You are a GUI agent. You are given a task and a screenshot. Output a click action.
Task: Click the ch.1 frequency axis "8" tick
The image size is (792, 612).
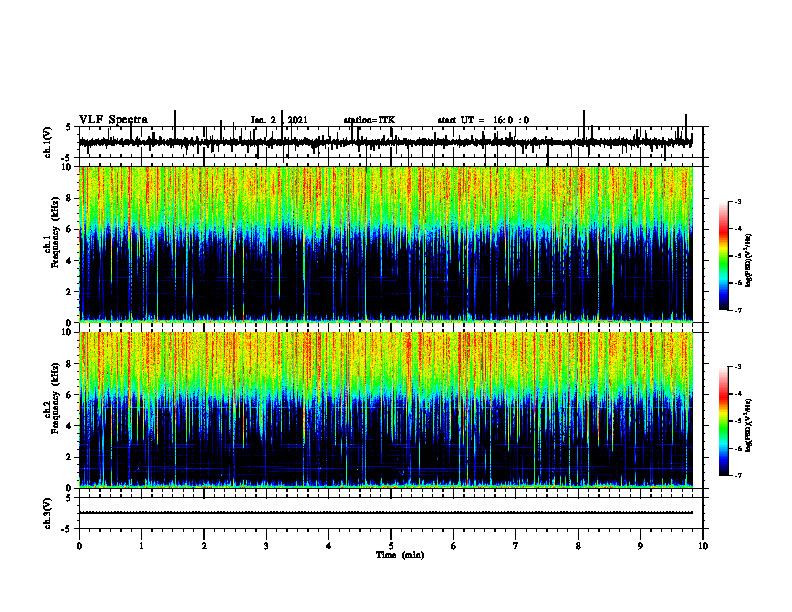(70, 198)
